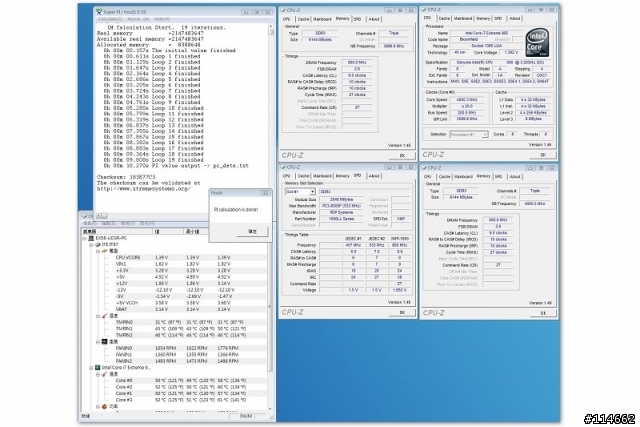Click the power flame icon in HWMonitor tree
Image resolution: width=640 pixels, height=427 pixels.
coord(104,407)
